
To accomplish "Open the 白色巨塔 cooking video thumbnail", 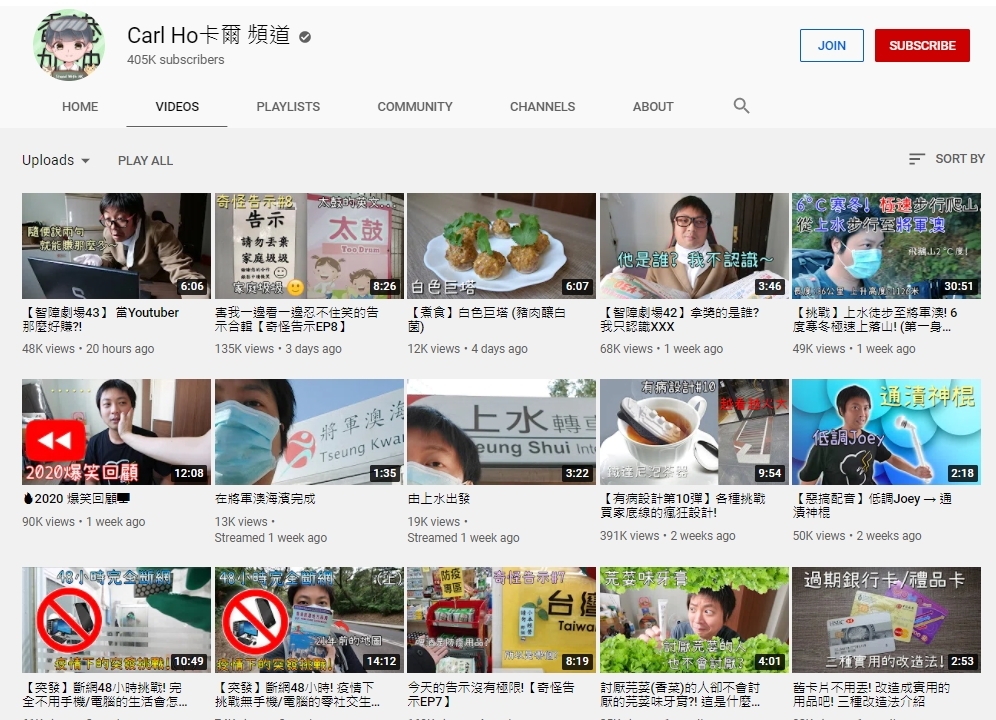I will (501, 246).
